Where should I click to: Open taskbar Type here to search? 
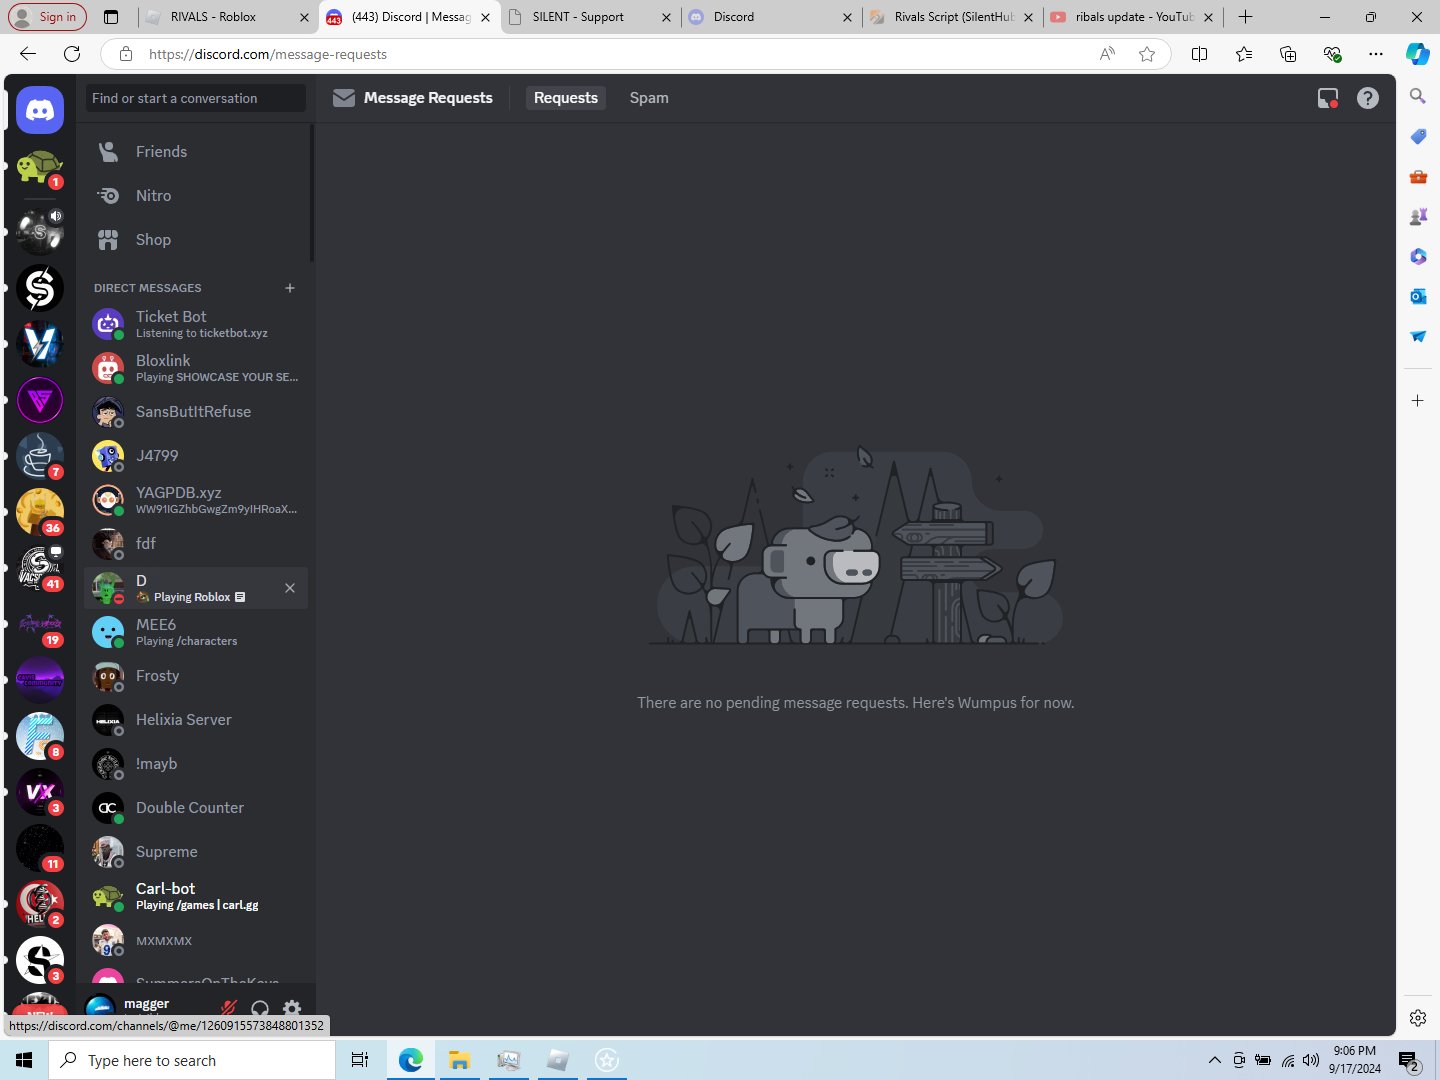coord(192,1060)
